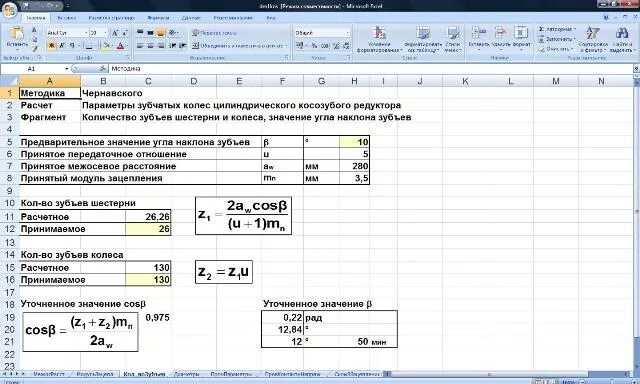This screenshot has width=640, height=384.
Task: Switch to Review (Рецензирование) tab
Action: (x=233, y=18)
